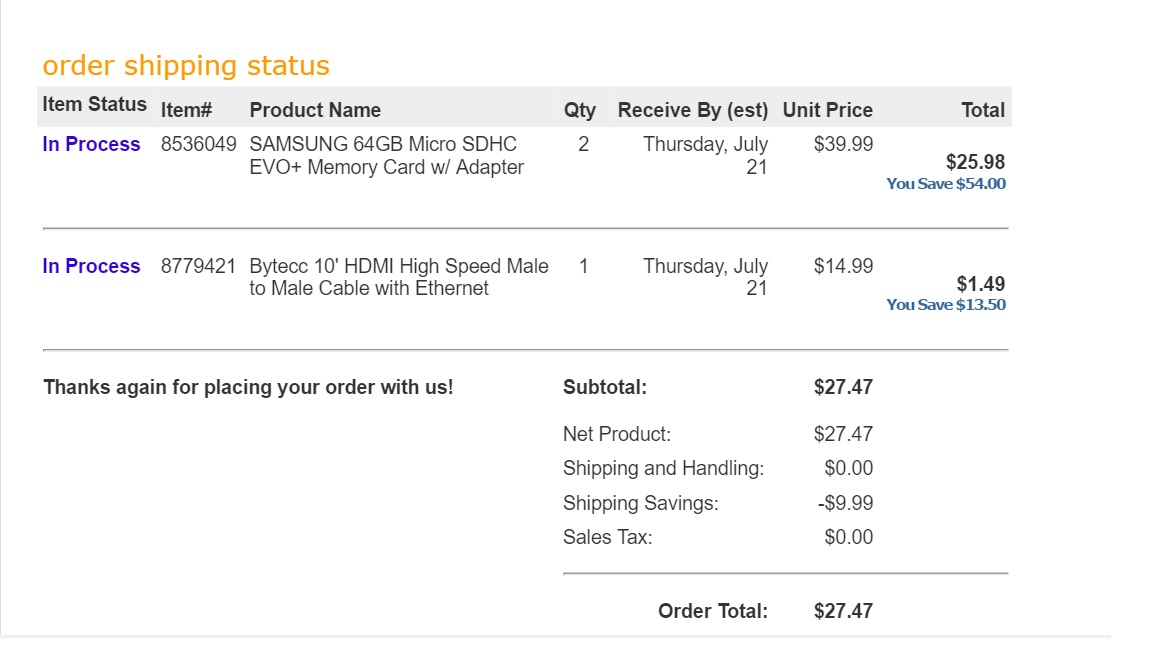Click the Total column header
Screen dimensions: 1152x648
point(982,110)
